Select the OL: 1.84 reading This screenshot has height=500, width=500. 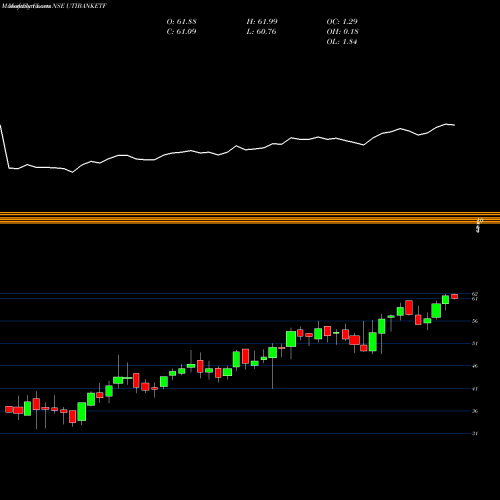(x=342, y=42)
